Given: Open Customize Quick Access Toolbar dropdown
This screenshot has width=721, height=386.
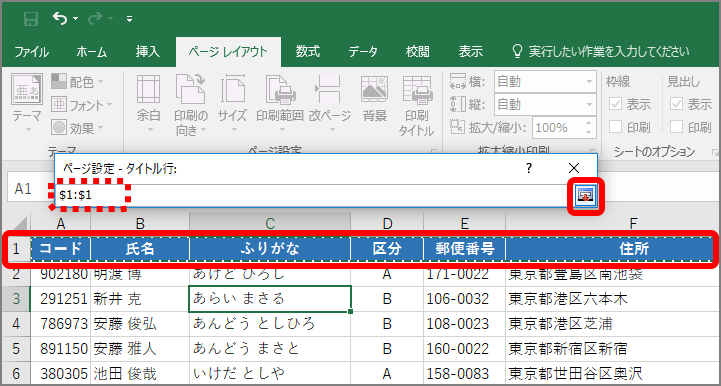Looking at the screenshot, I should point(130,19).
